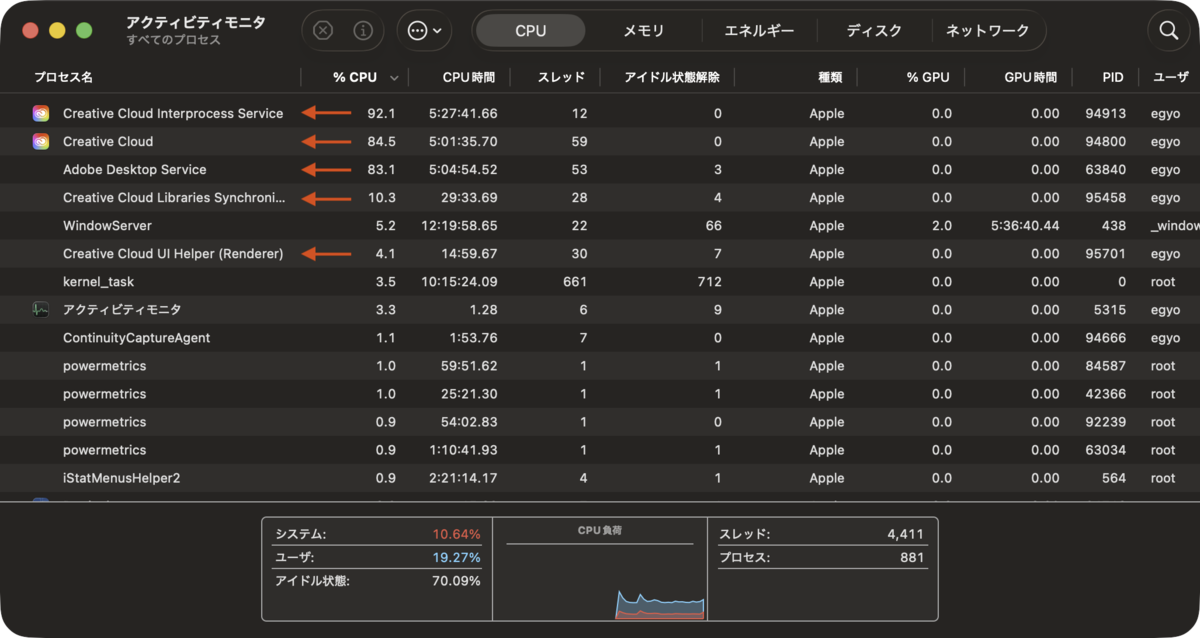Click PID value 94913
The width and height of the screenshot is (1200, 638).
(1106, 113)
